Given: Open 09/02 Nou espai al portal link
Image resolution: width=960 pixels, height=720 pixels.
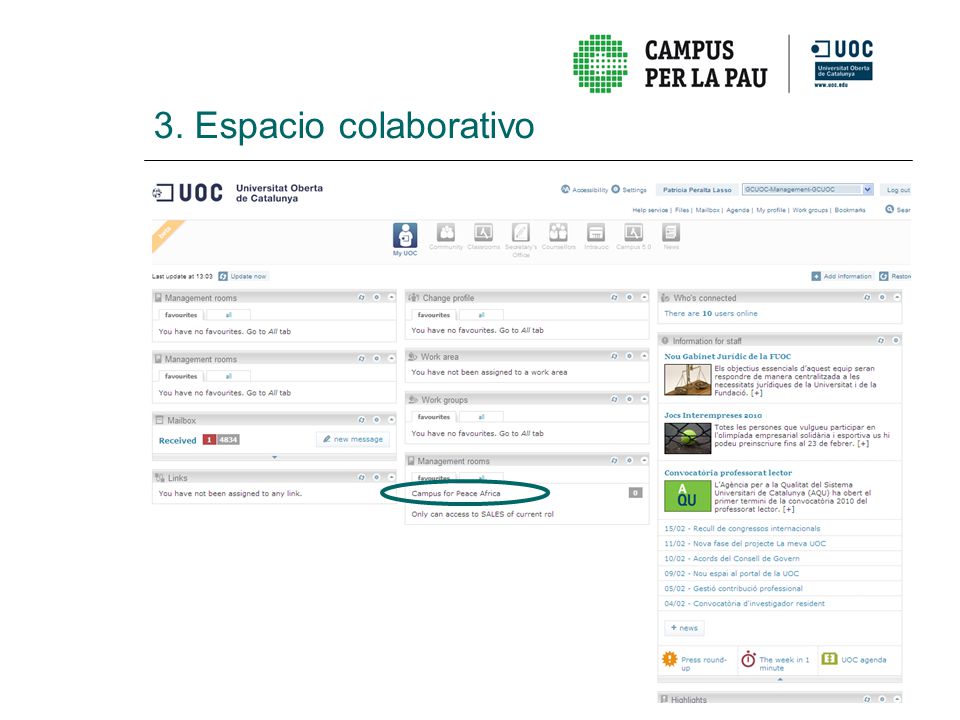Looking at the screenshot, I should pyautogui.click(x=732, y=574).
